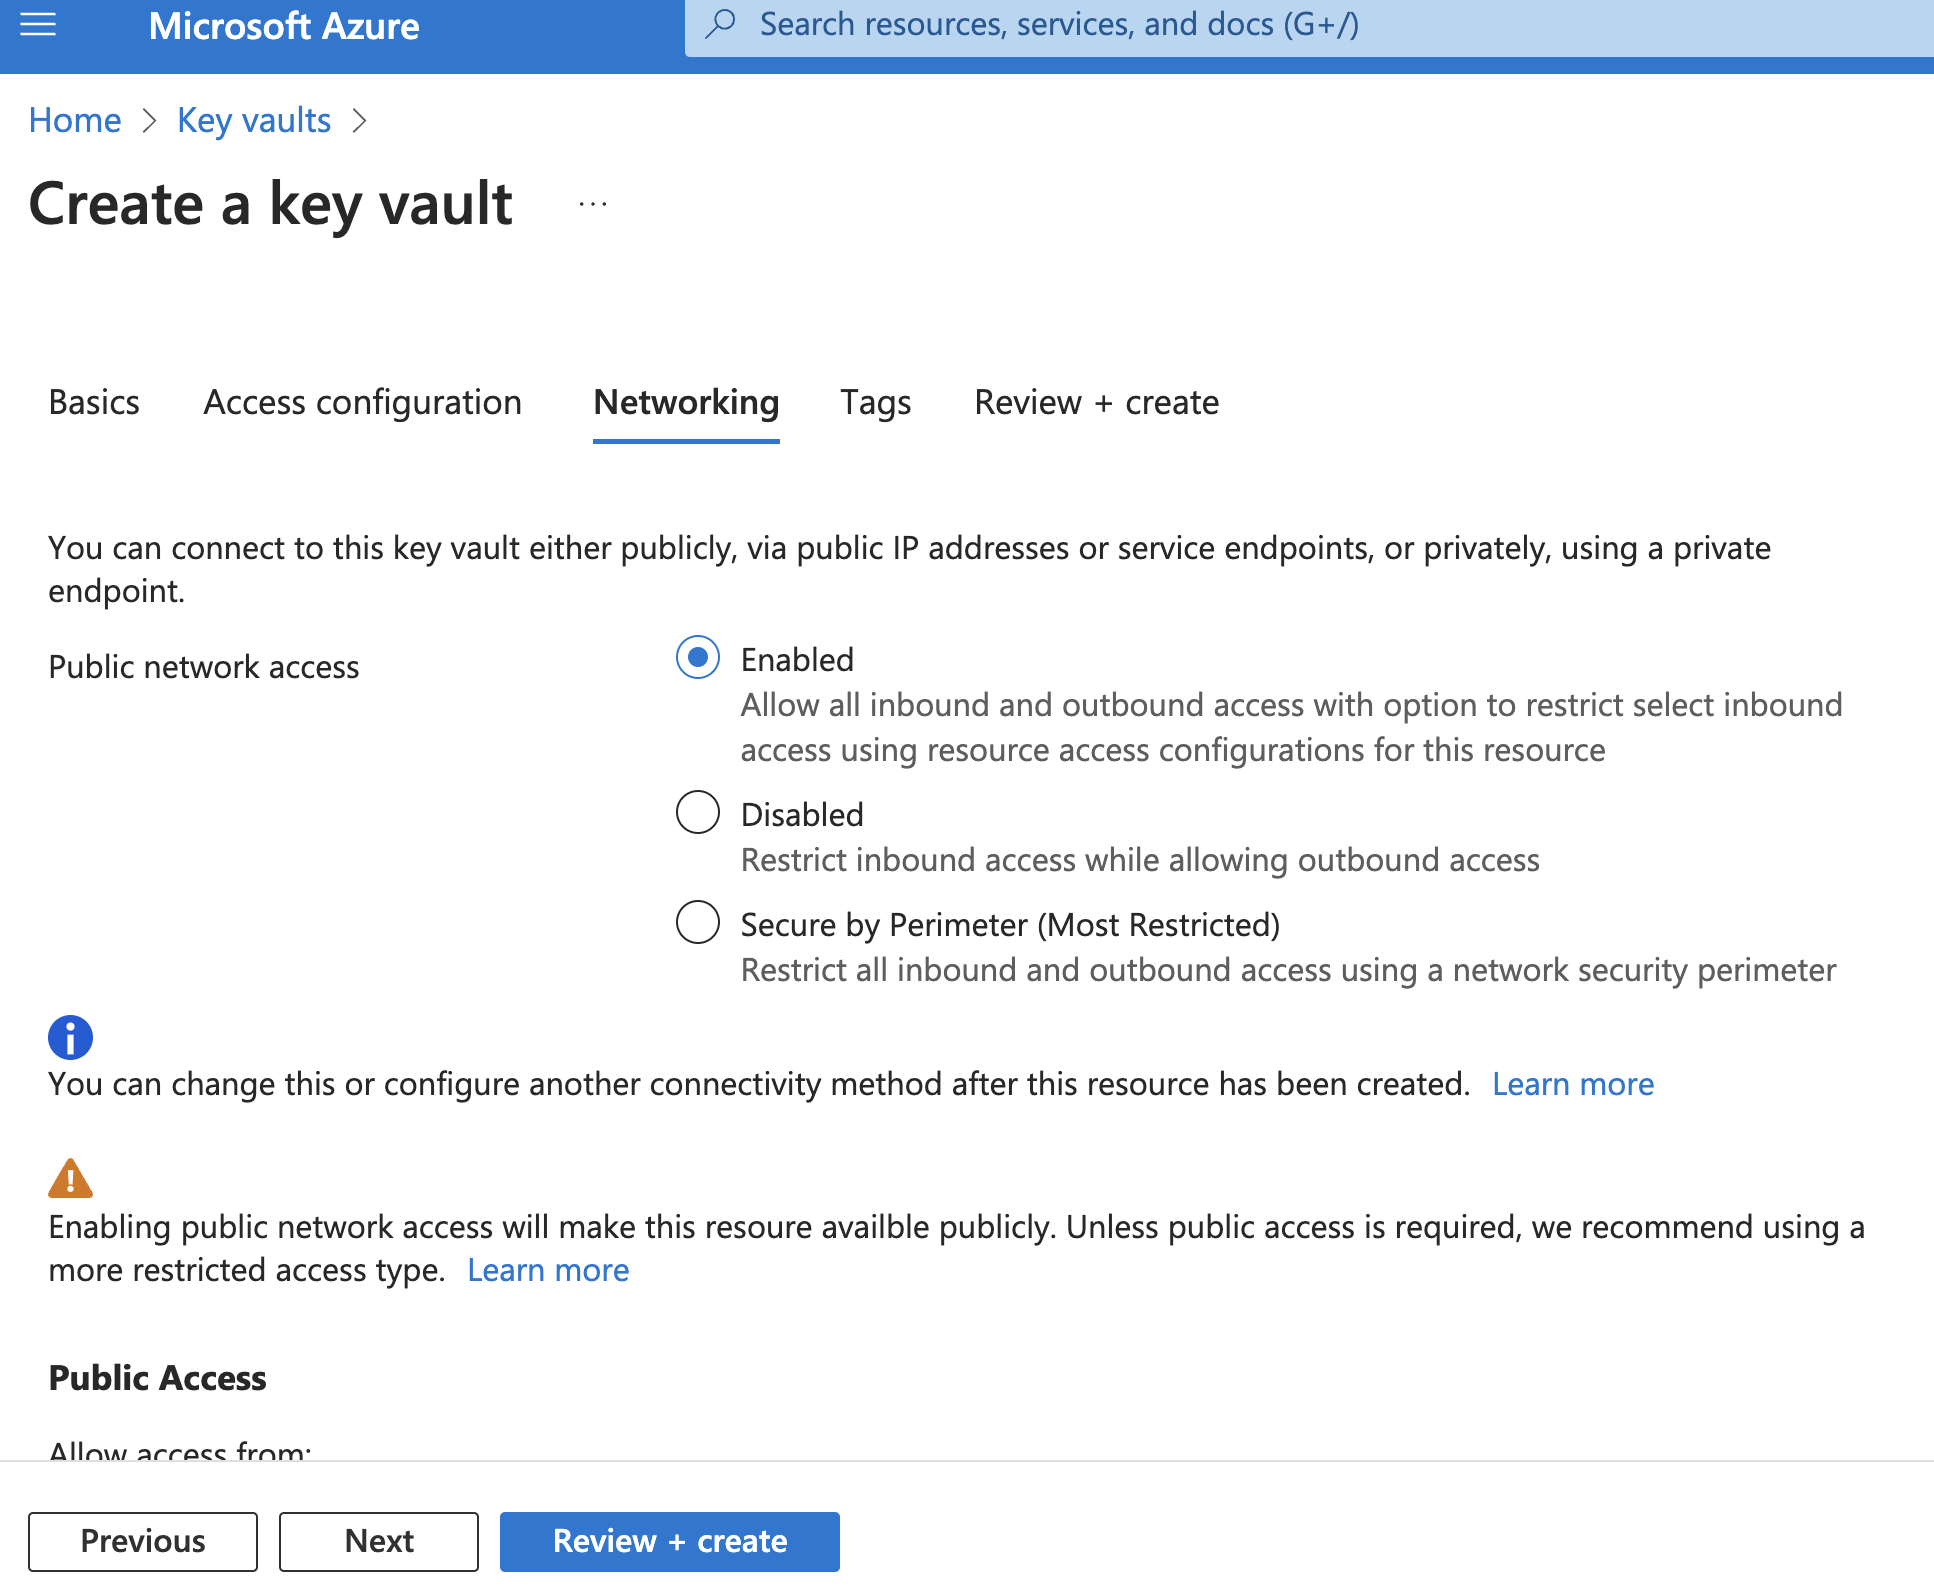The height and width of the screenshot is (1586, 1934).
Task: Click the blue information icon
Action: point(70,1037)
